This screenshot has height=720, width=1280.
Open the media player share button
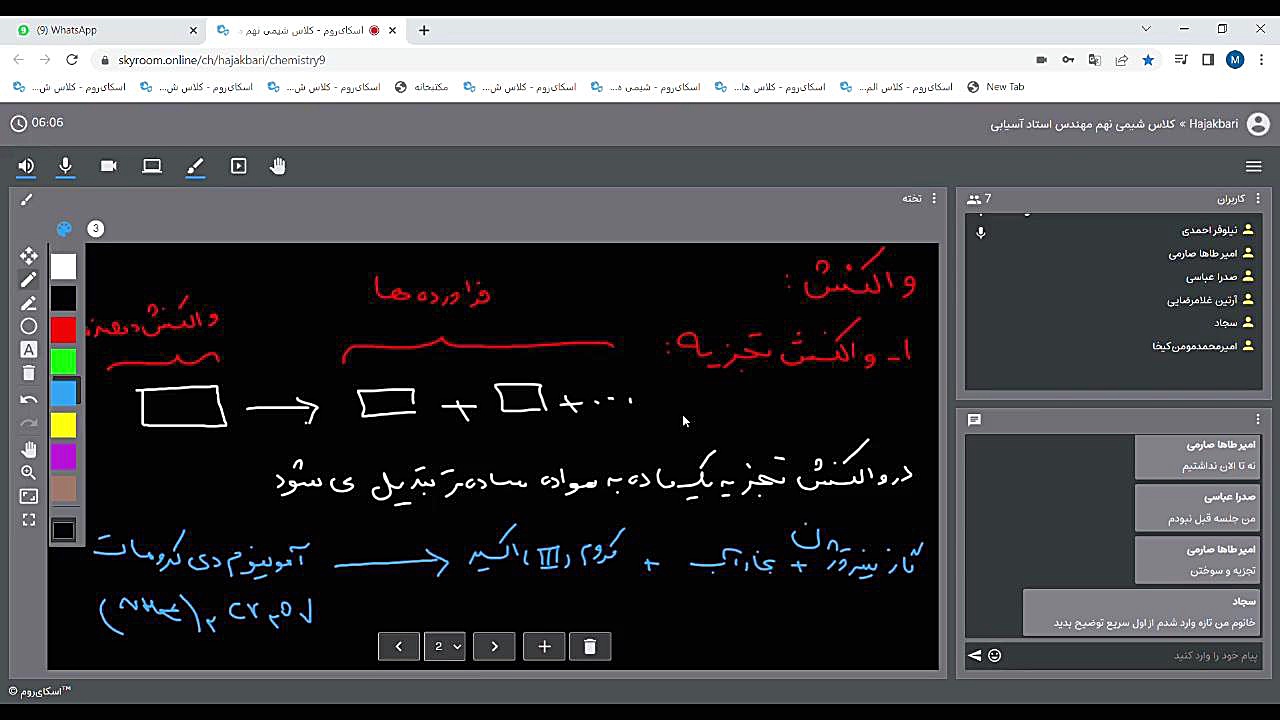(238, 166)
